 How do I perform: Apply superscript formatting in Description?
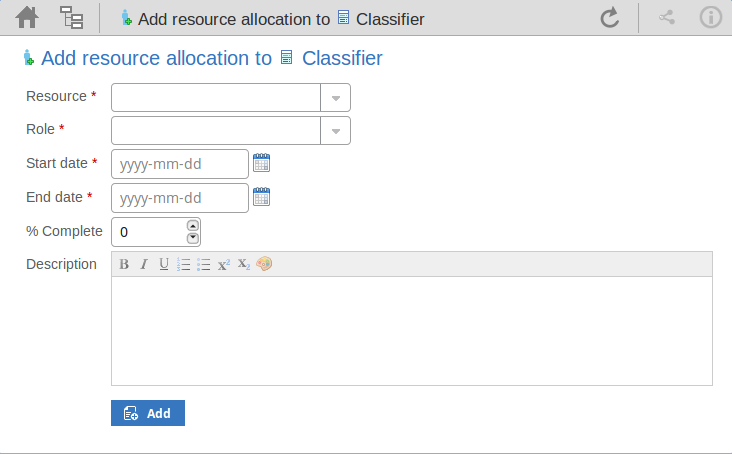[x=224, y=264]
